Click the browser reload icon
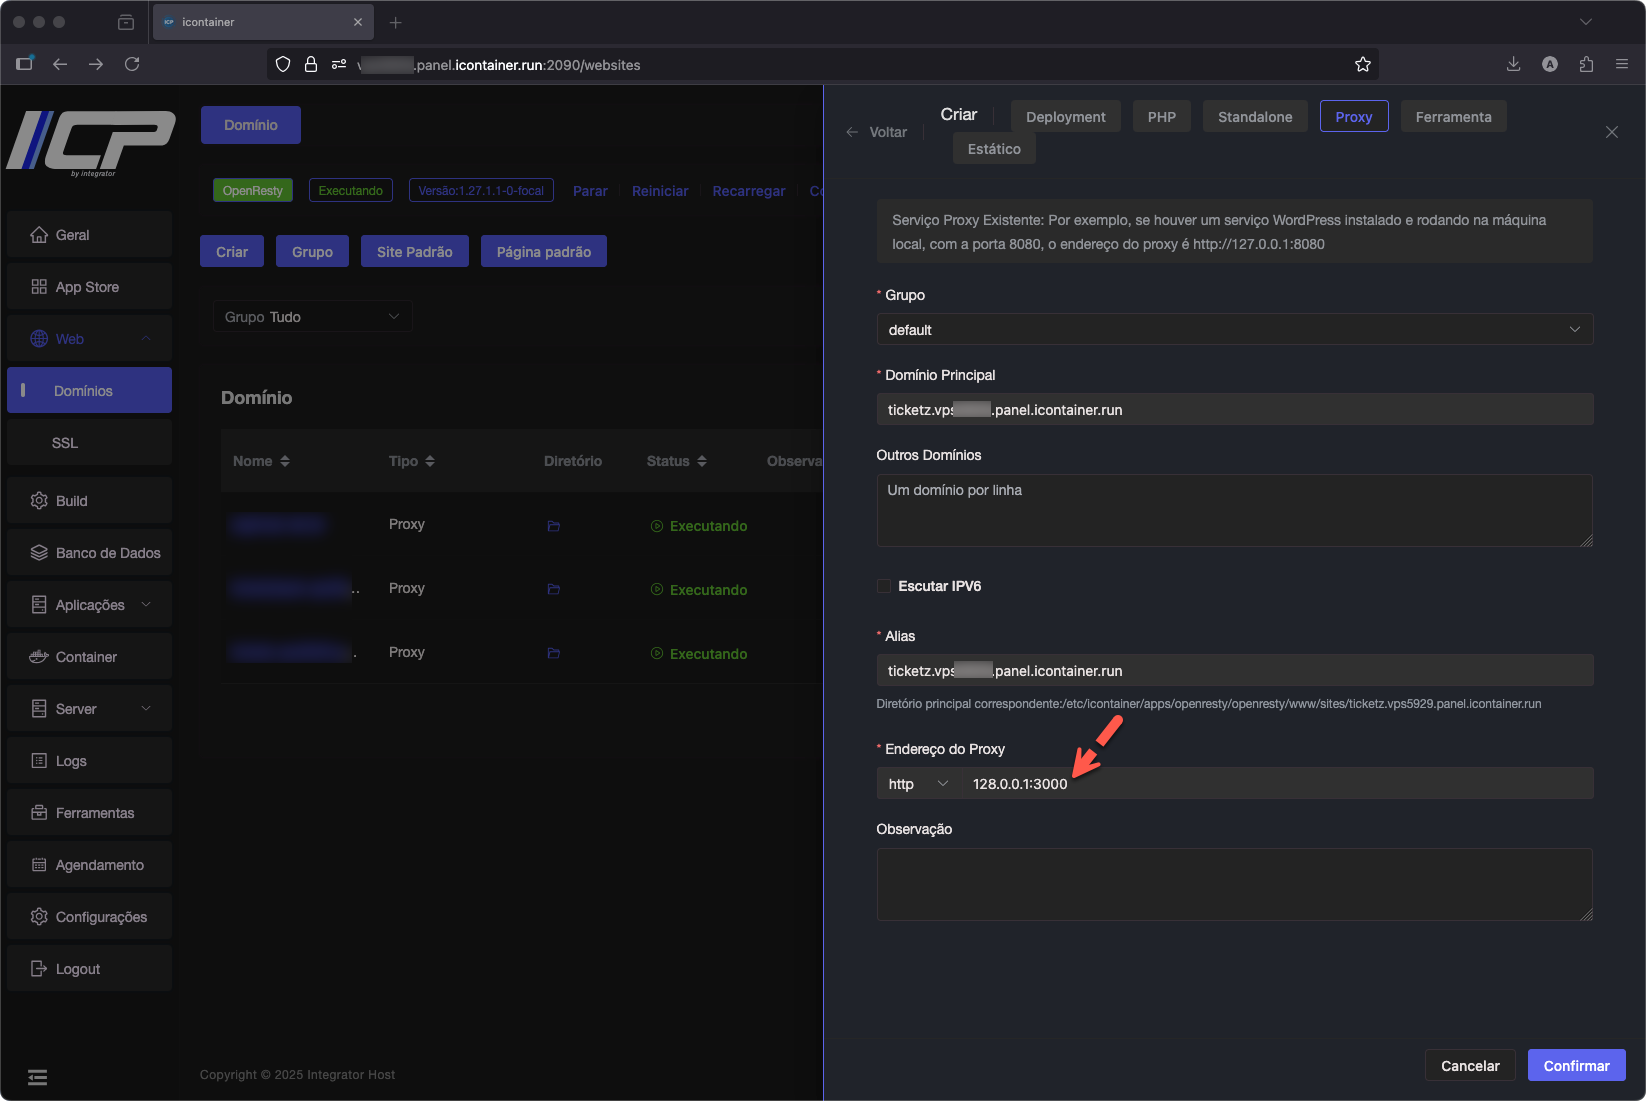 coord(132,64)
